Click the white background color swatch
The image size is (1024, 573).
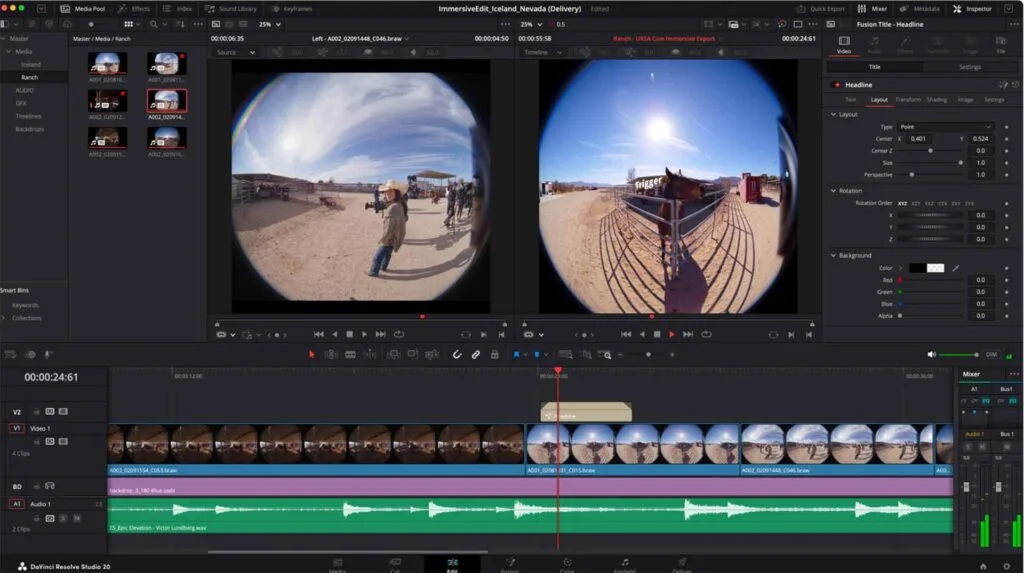tap(935, 268)
